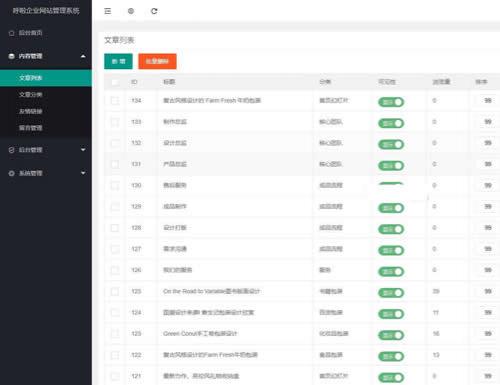The width and height of the screenshot is (500, 385).
Task: Open the 系统管理 sidebar menu
Action: (x=46, y=173)
